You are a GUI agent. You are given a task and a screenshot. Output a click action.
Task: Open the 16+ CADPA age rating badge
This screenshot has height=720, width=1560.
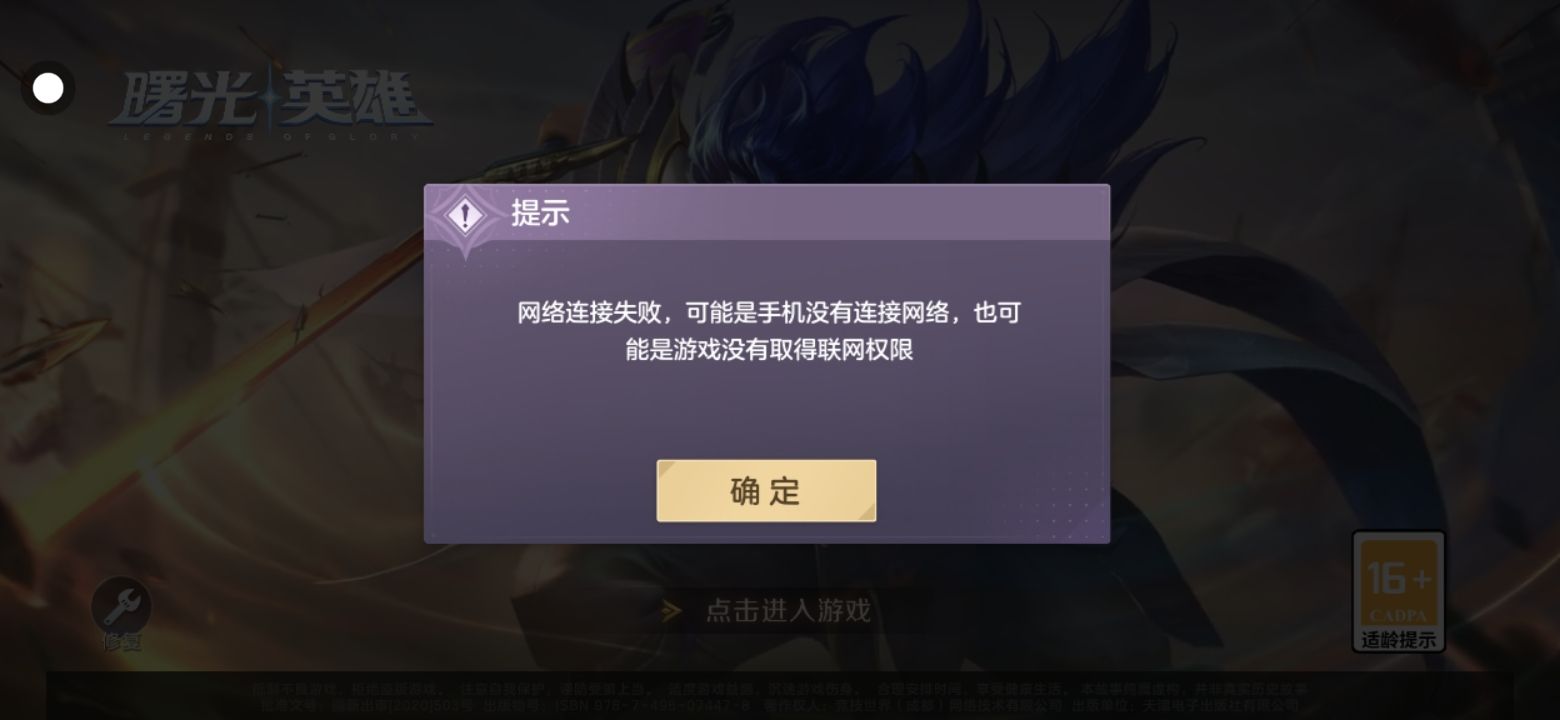1398,591
